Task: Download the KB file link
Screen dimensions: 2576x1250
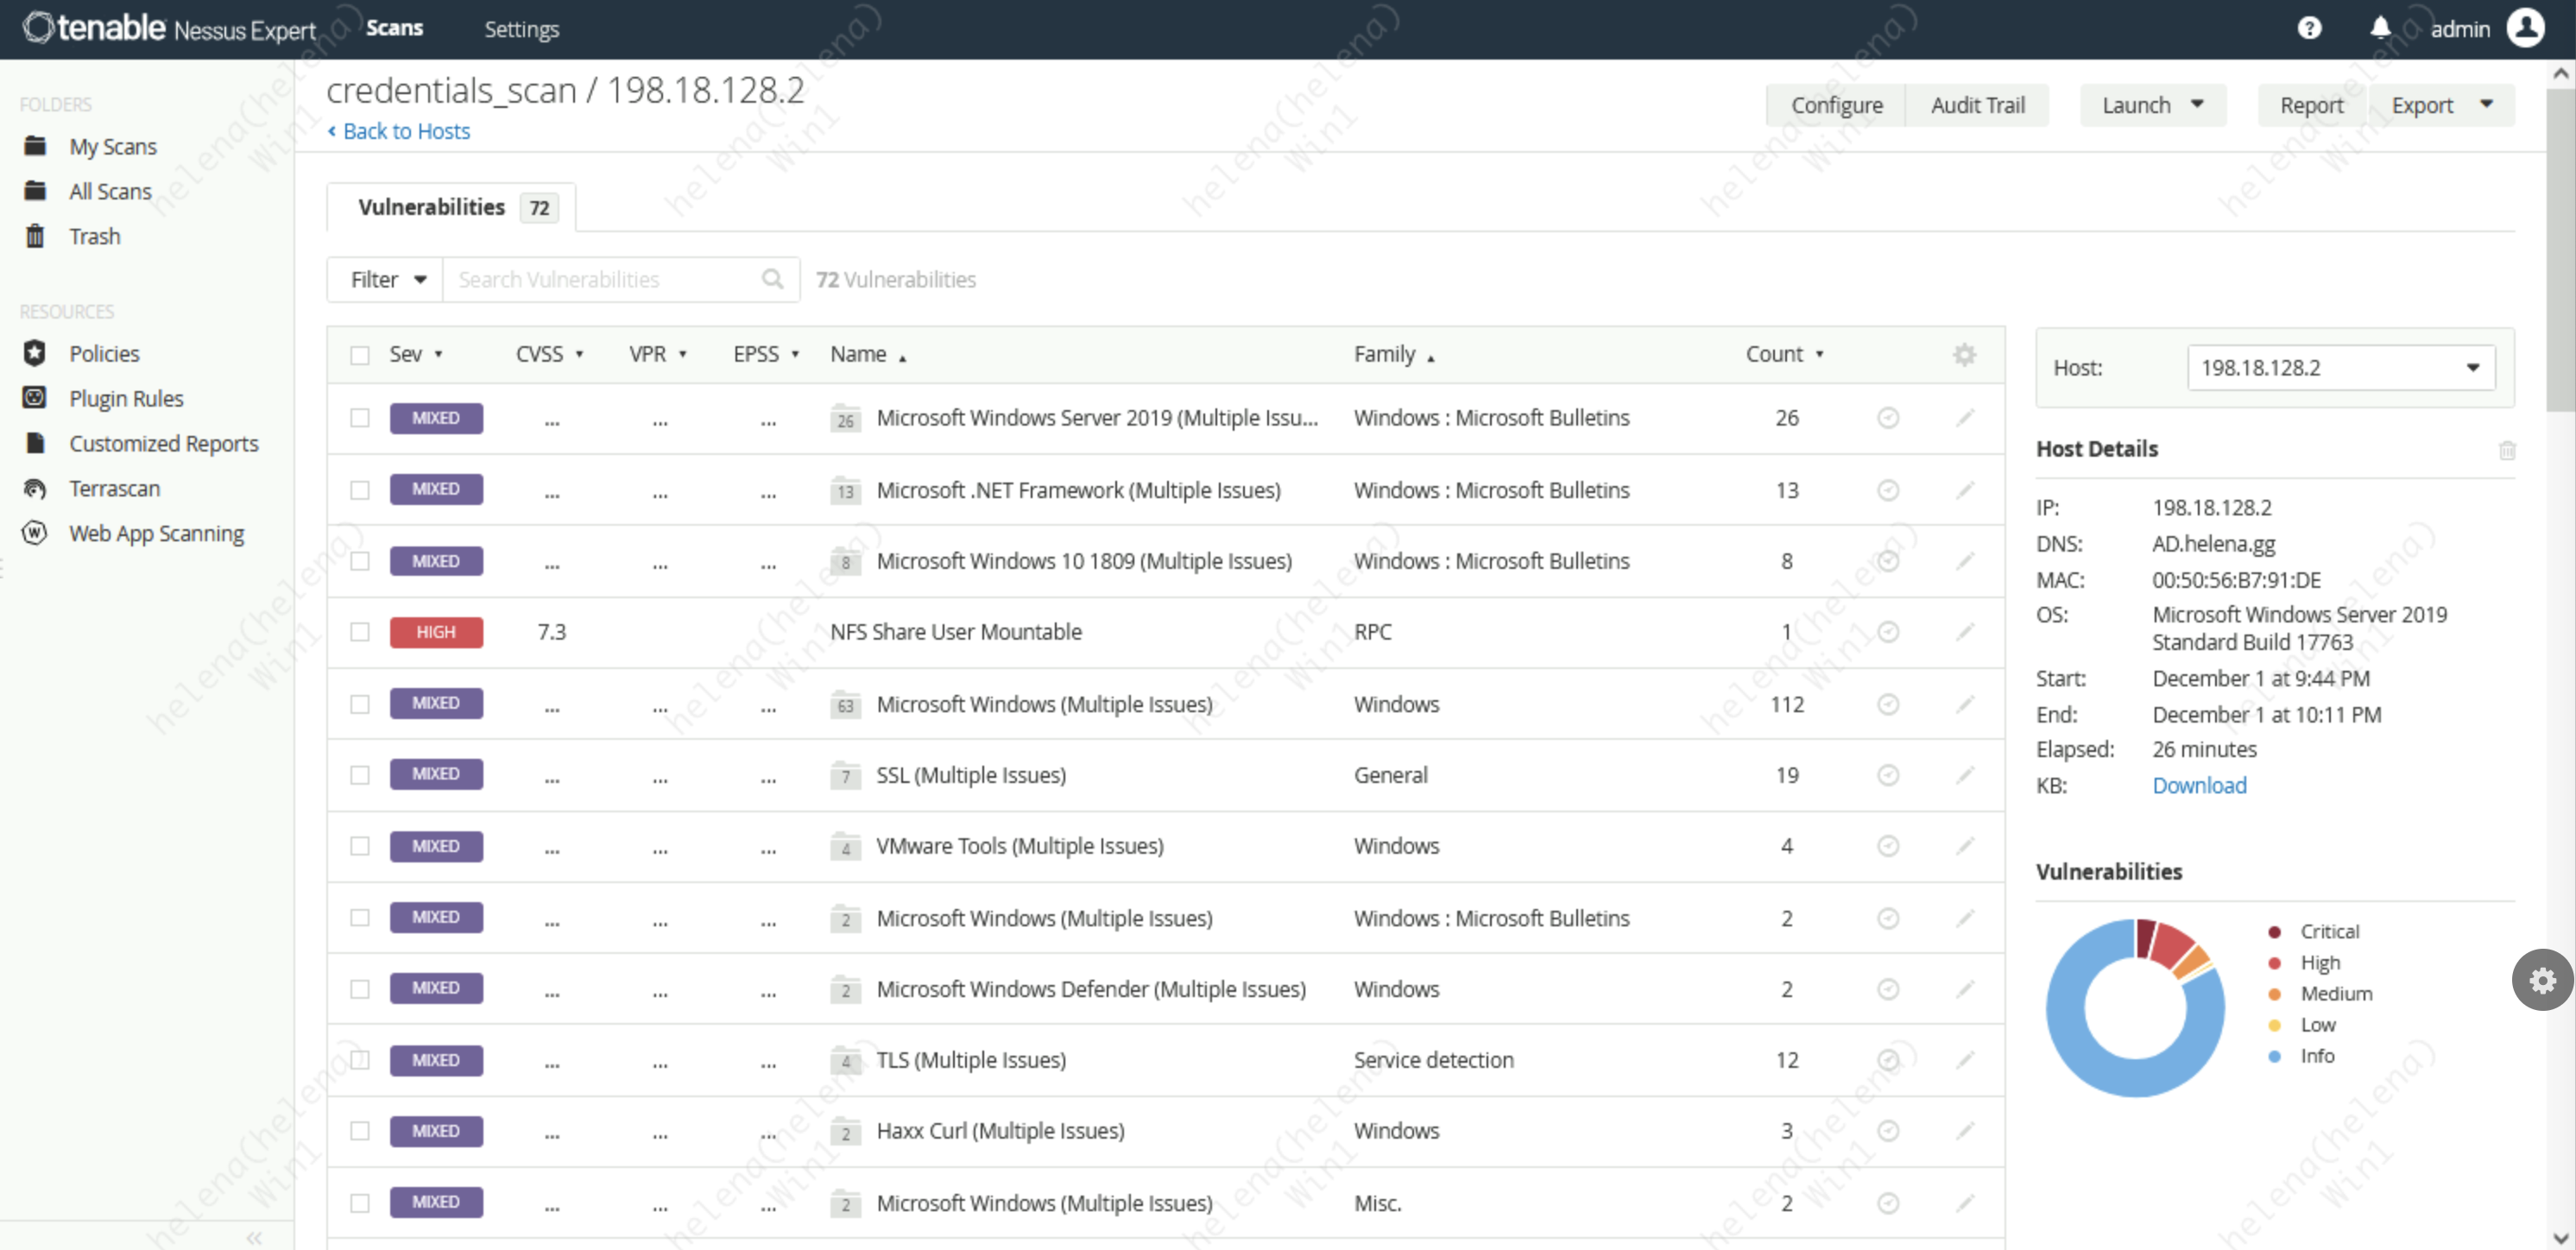Action: point(2199,785)
